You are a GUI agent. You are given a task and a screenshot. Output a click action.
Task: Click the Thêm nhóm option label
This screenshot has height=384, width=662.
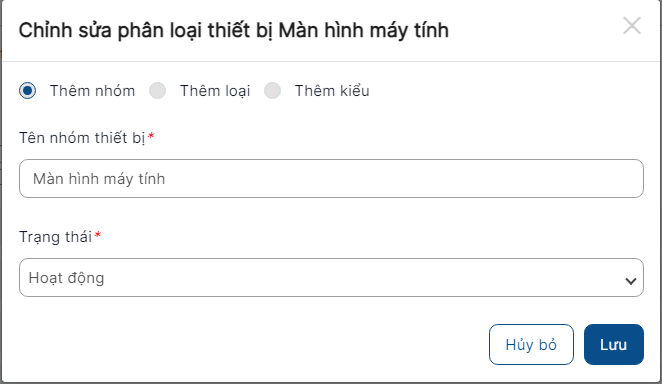92,91
